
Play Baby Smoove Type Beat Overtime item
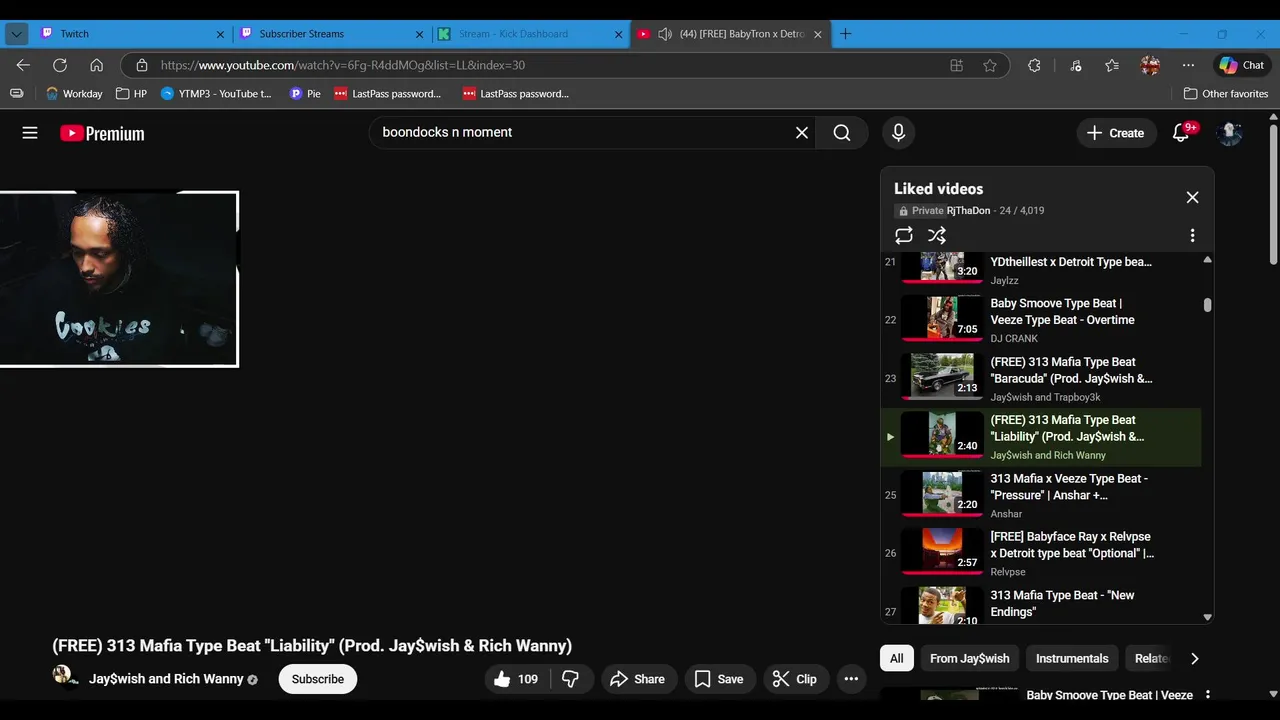click(x=1041, y=320)
